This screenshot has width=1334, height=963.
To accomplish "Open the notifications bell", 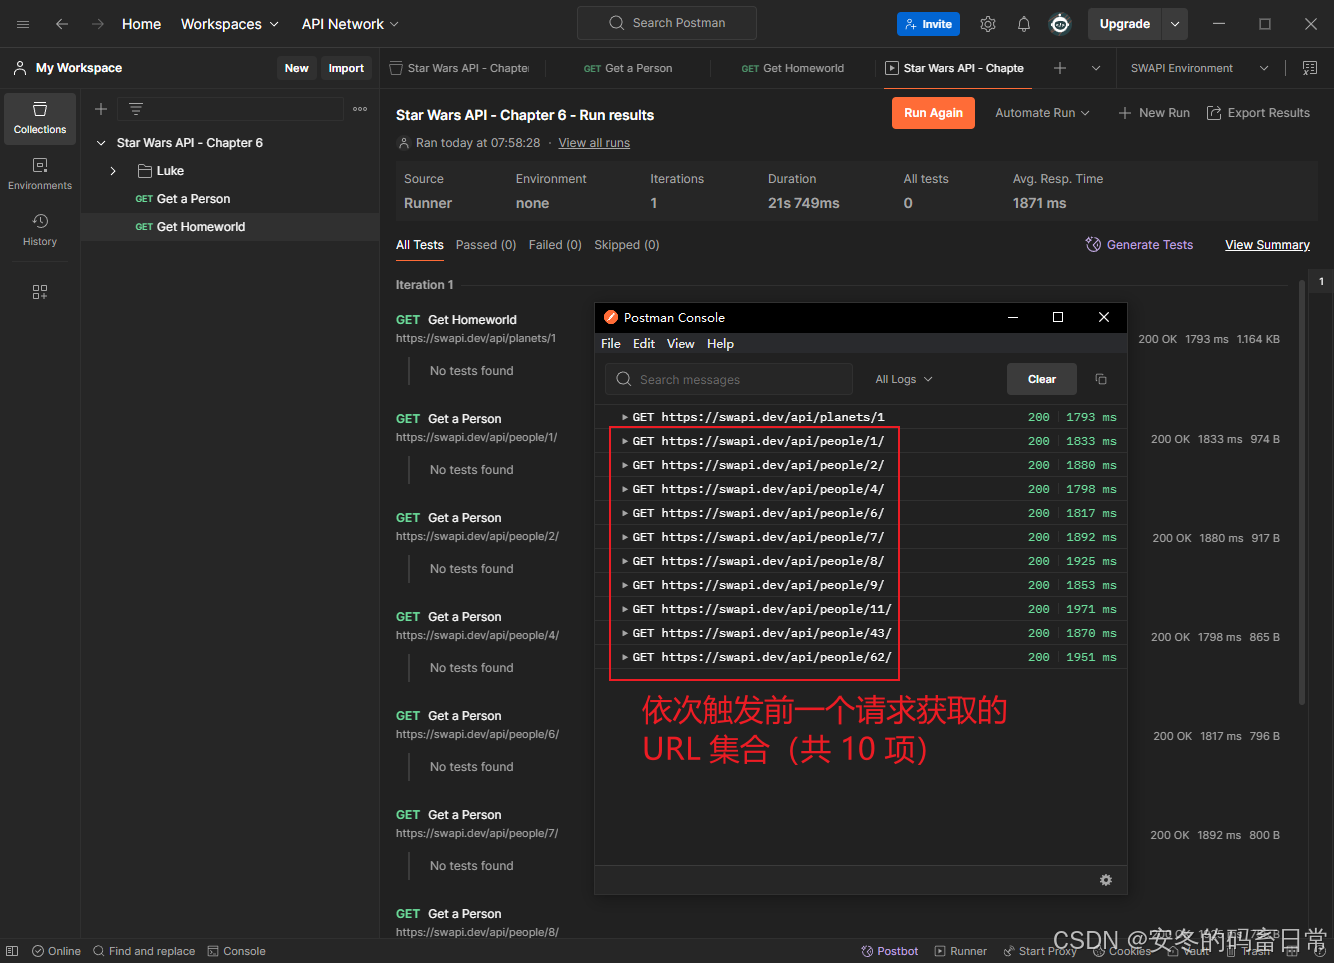I will click(1024, 24).
